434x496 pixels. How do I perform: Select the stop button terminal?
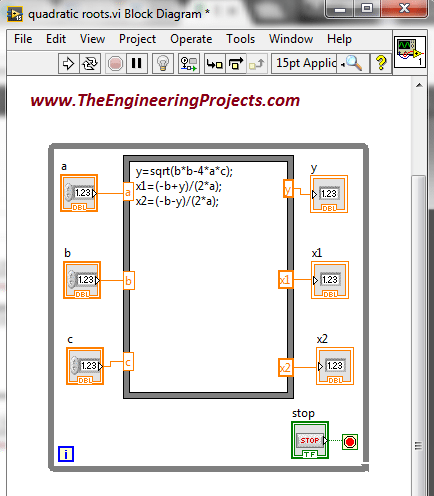pyautogui.click(x=310, y=440)
